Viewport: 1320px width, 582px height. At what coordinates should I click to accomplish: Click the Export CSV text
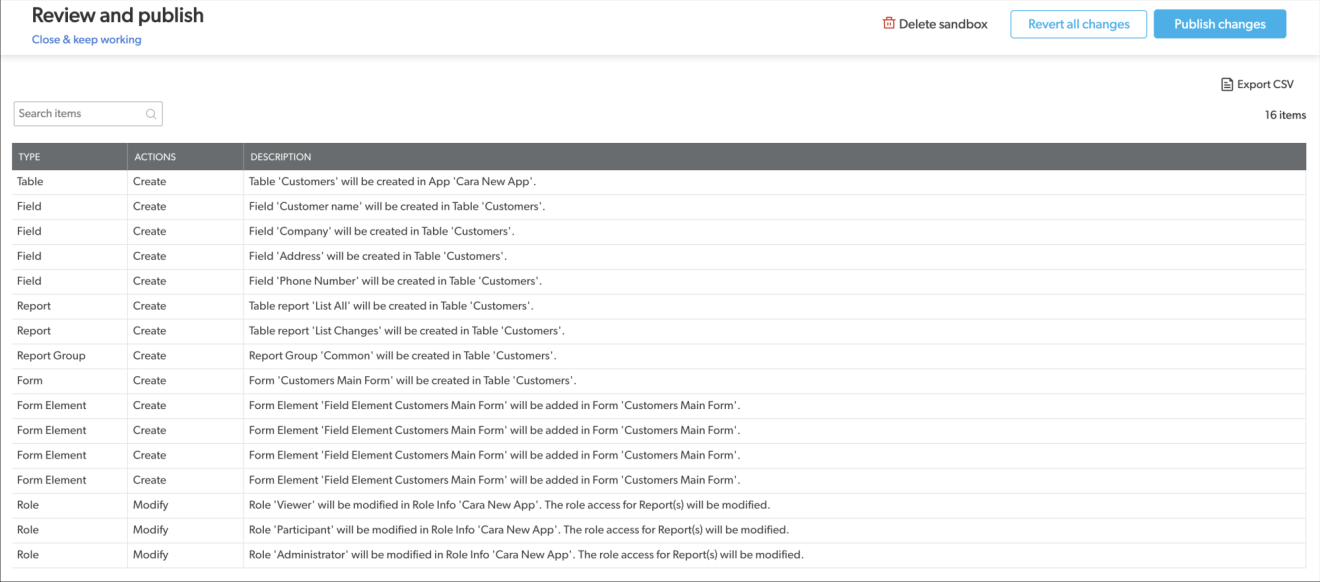[x=1265, y=85]
